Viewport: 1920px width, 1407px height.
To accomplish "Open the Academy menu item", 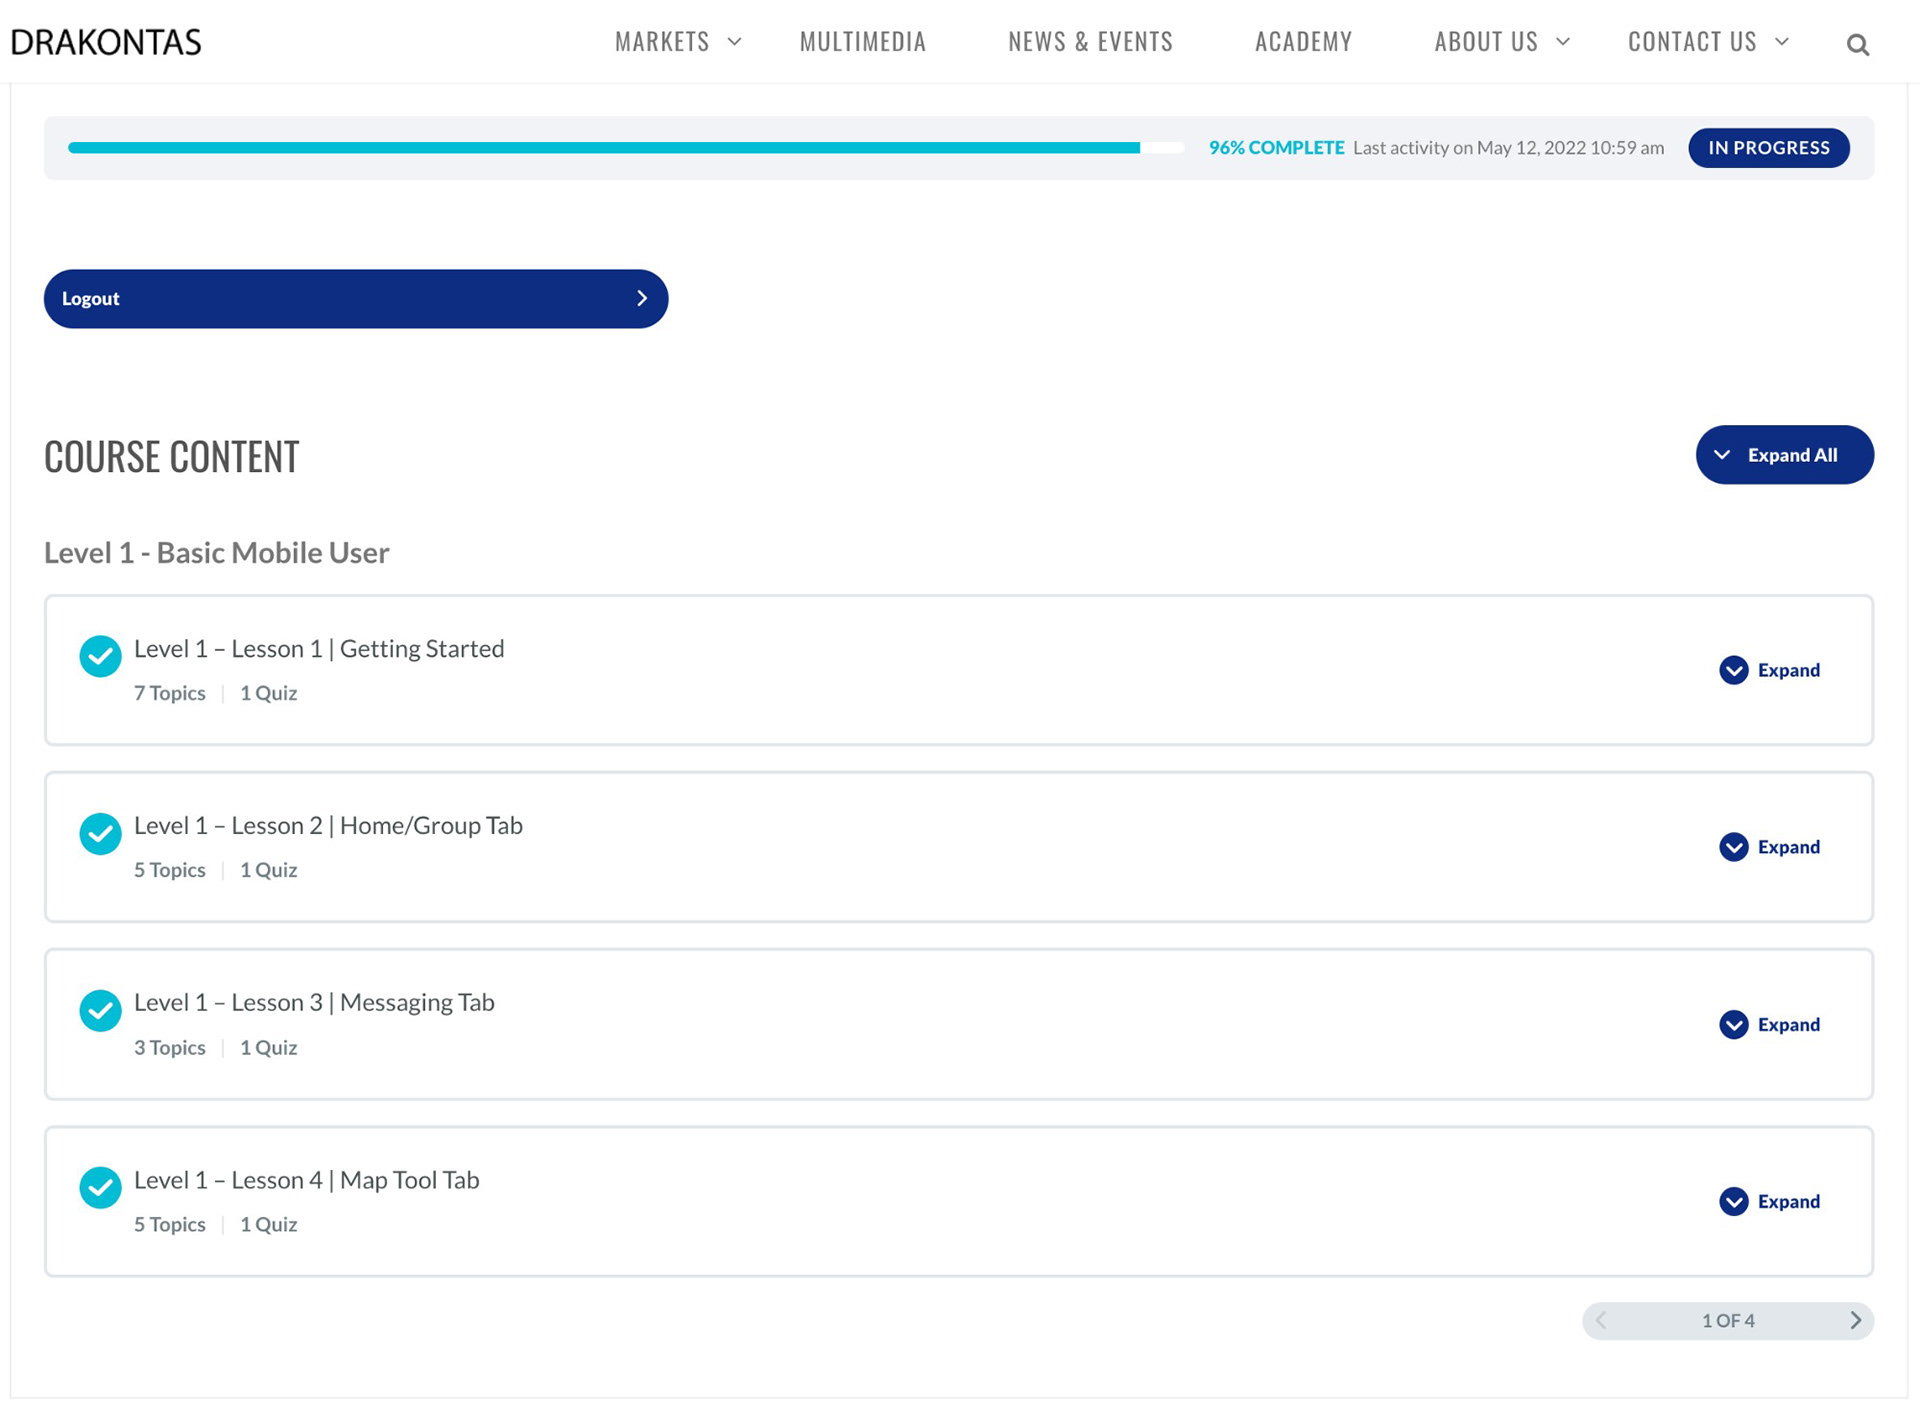I will (x=1303, y=41).
